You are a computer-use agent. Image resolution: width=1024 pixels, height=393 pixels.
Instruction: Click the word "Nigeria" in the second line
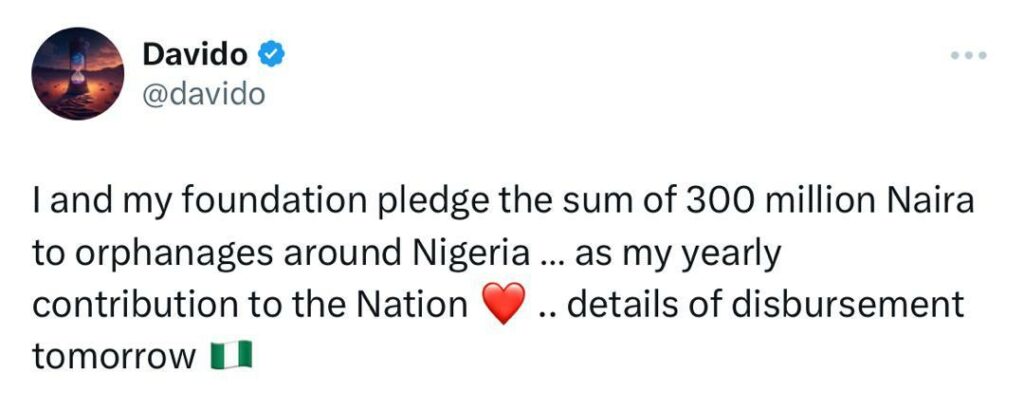(x=470, y=253)
